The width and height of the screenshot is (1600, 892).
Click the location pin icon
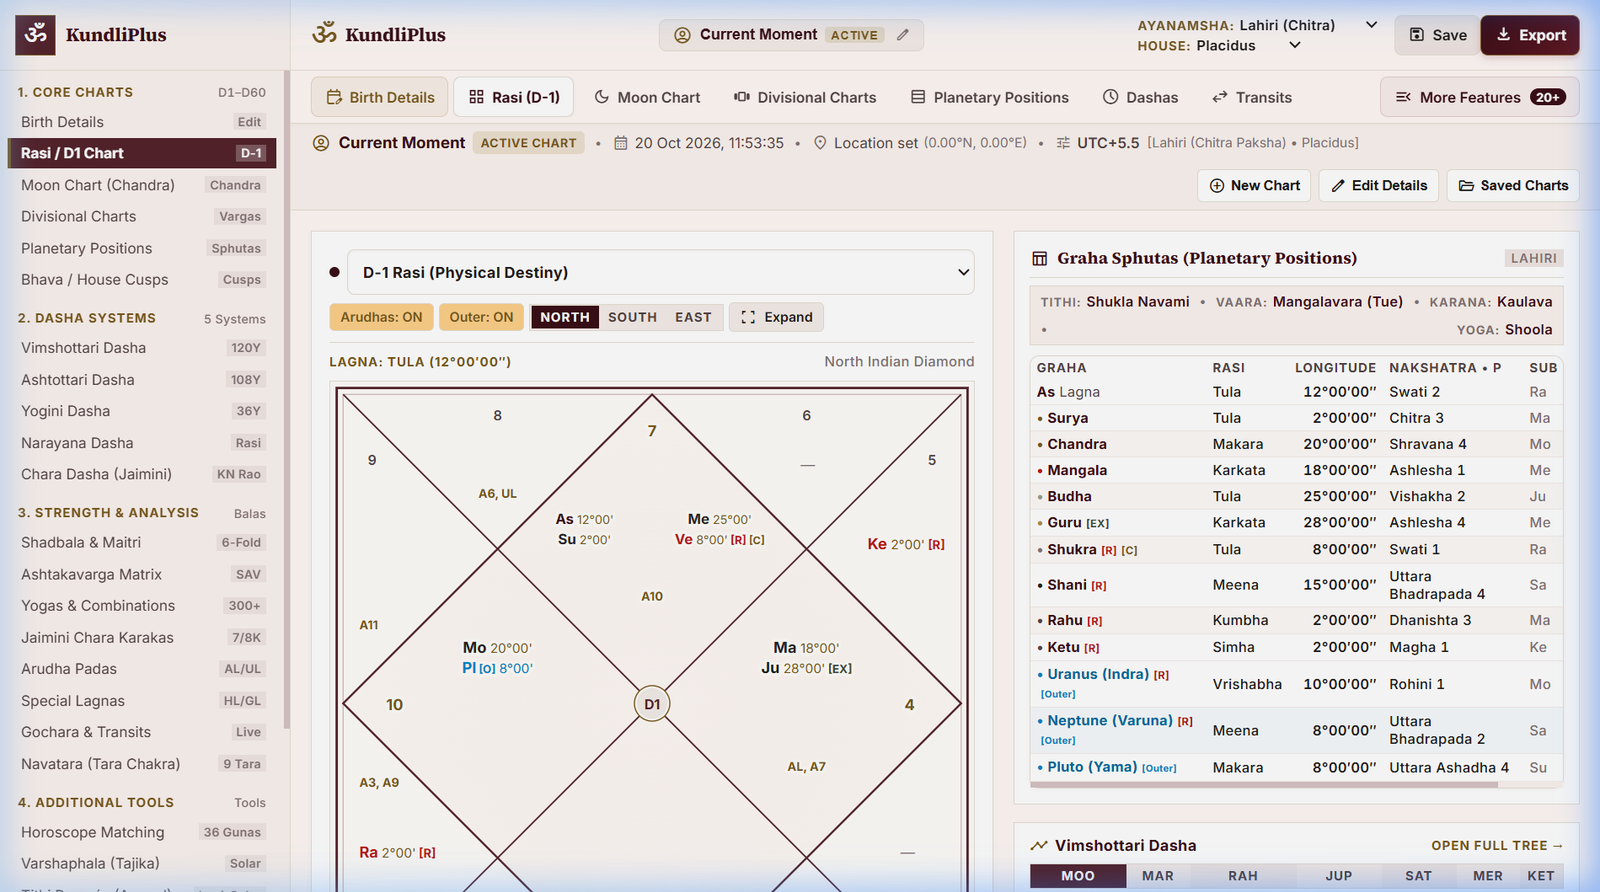(x=820, y=143)
